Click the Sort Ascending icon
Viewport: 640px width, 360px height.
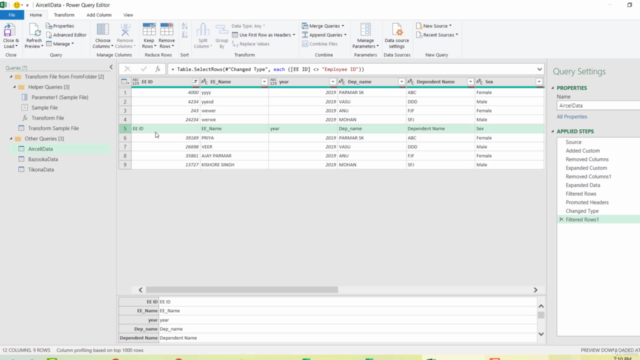click(x=184, y=26)
